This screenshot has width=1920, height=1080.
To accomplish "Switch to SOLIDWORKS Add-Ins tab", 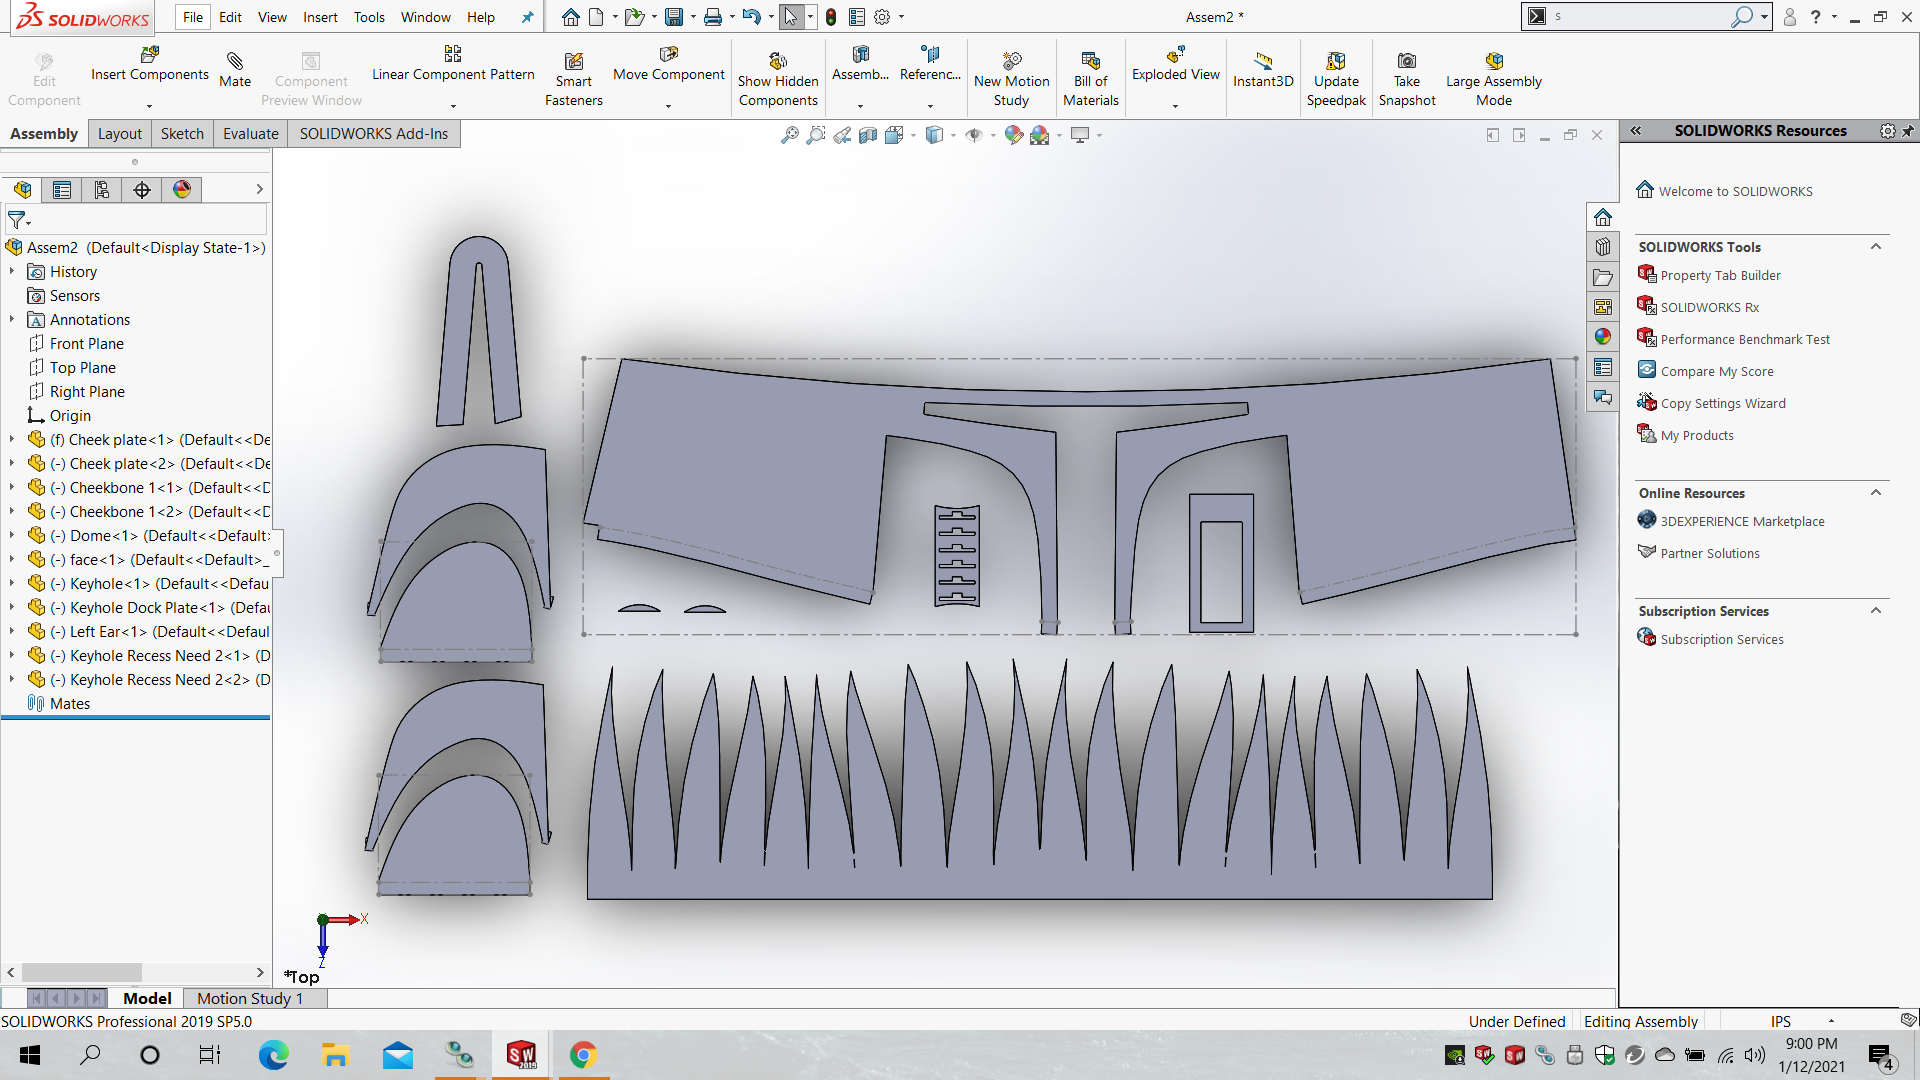I will click(374, 134).
